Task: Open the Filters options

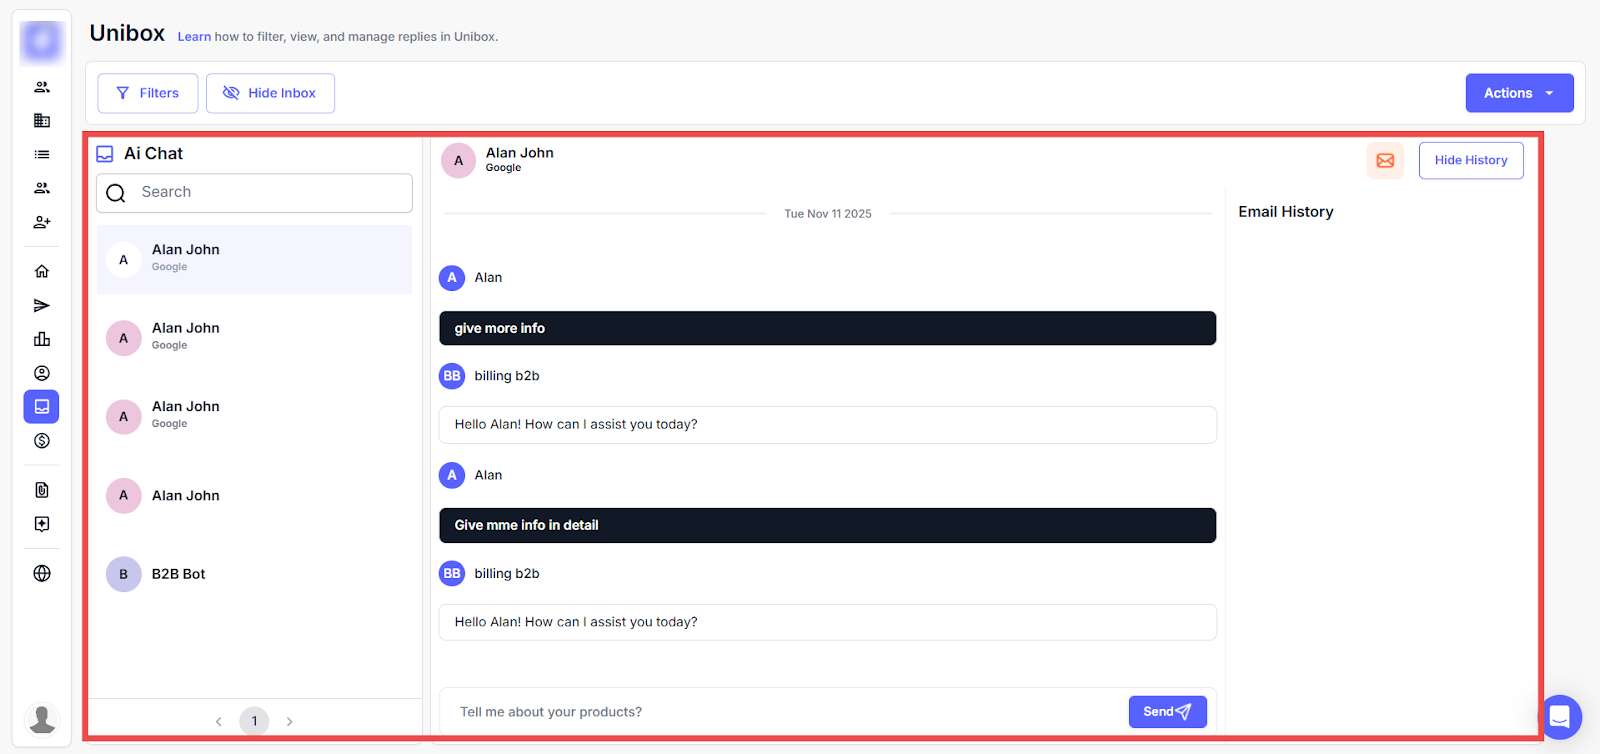Action: [x=148, y=93]
